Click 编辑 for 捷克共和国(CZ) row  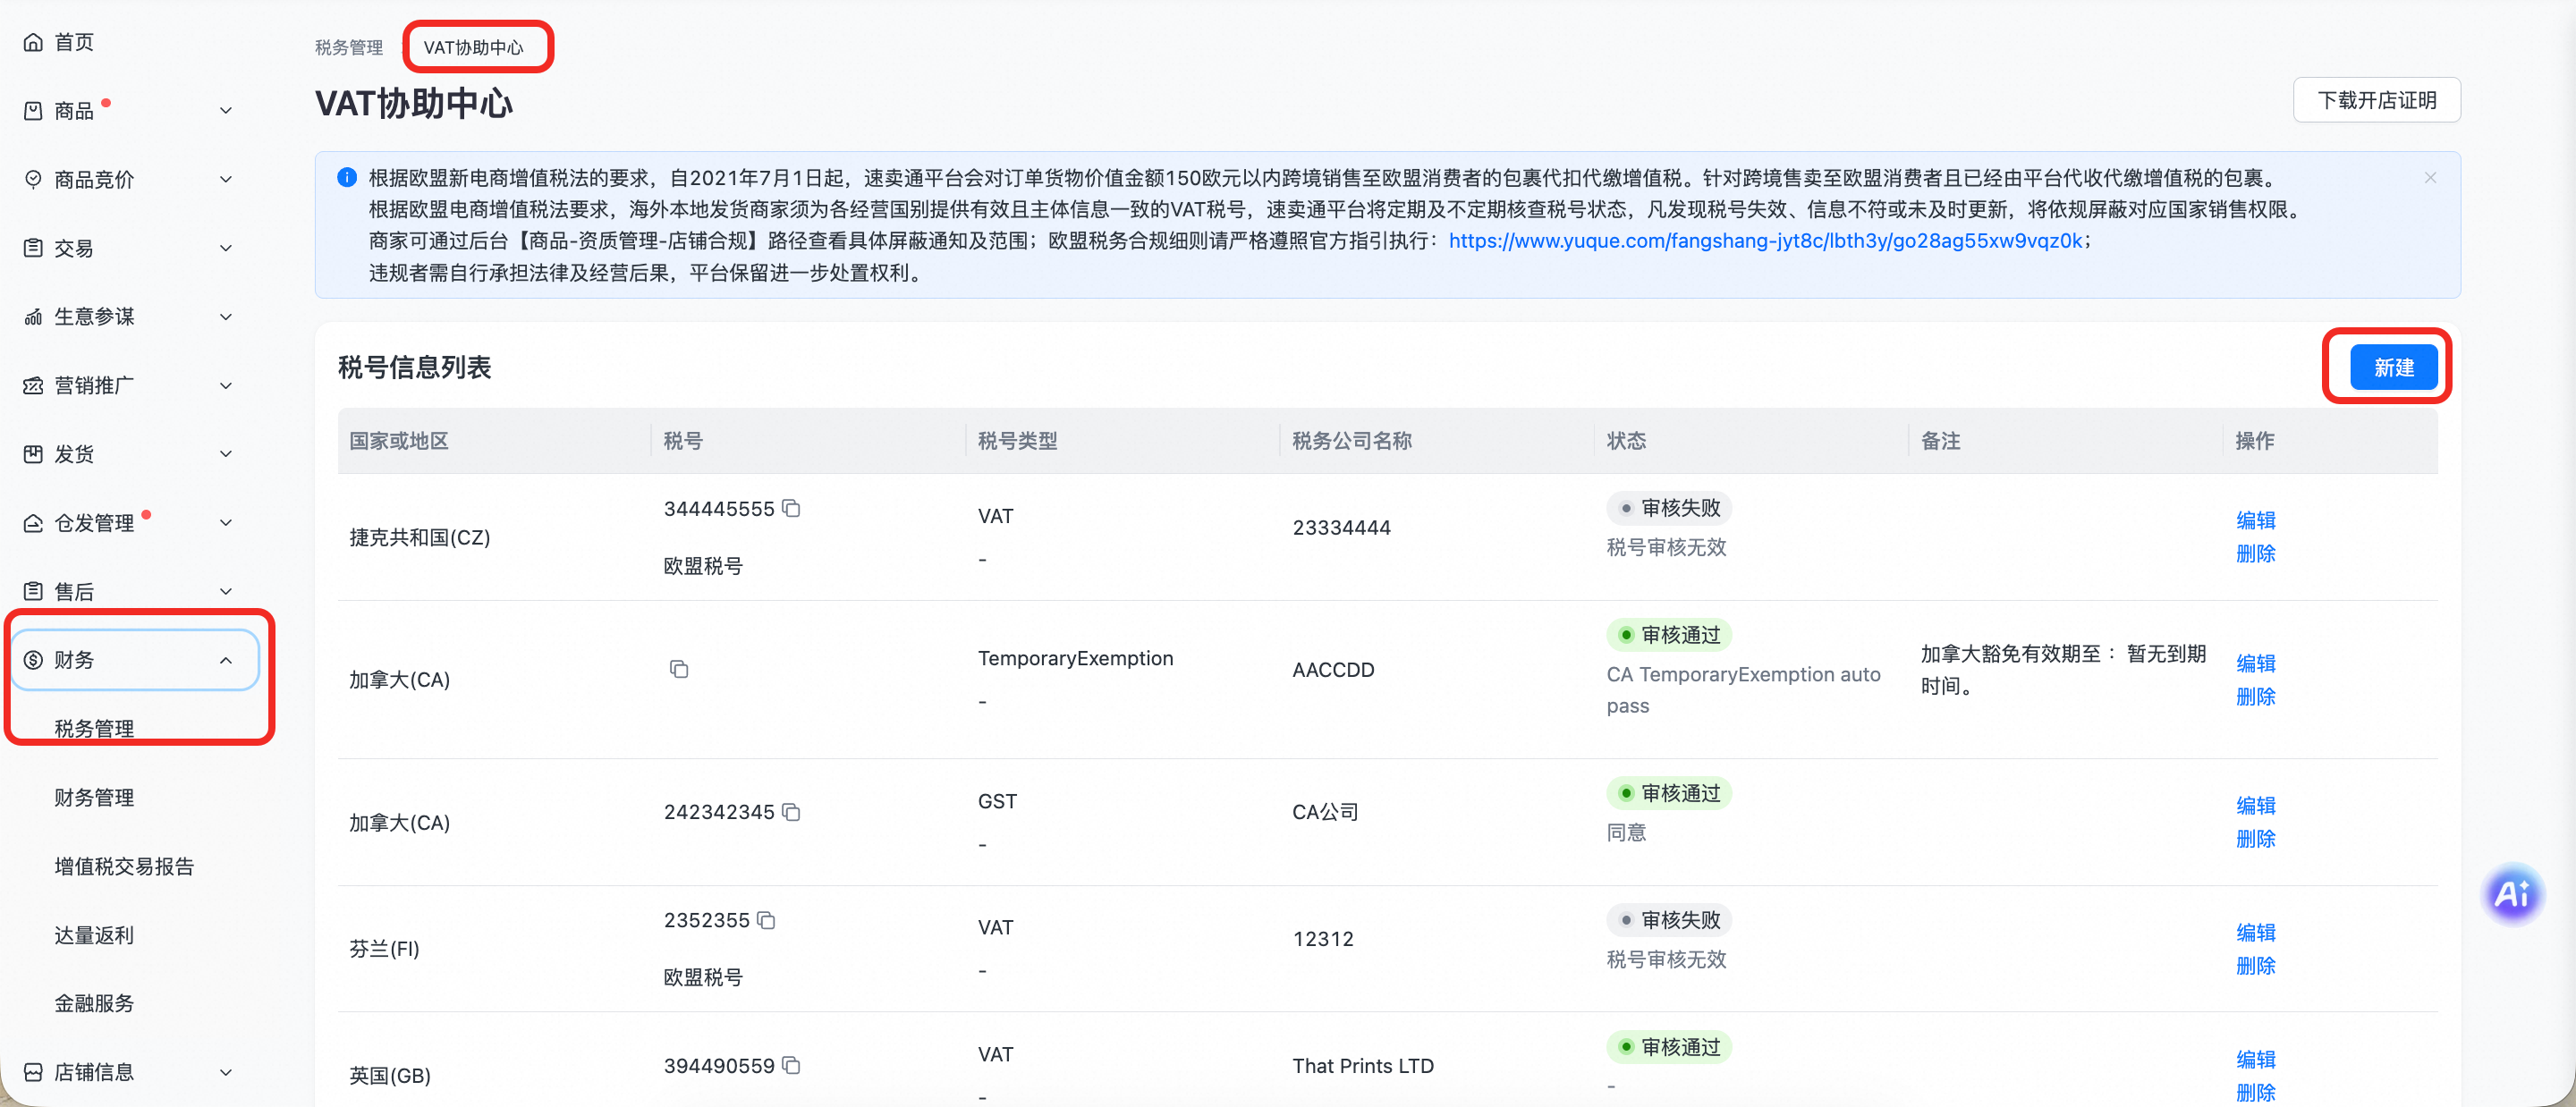[2255, 520]
